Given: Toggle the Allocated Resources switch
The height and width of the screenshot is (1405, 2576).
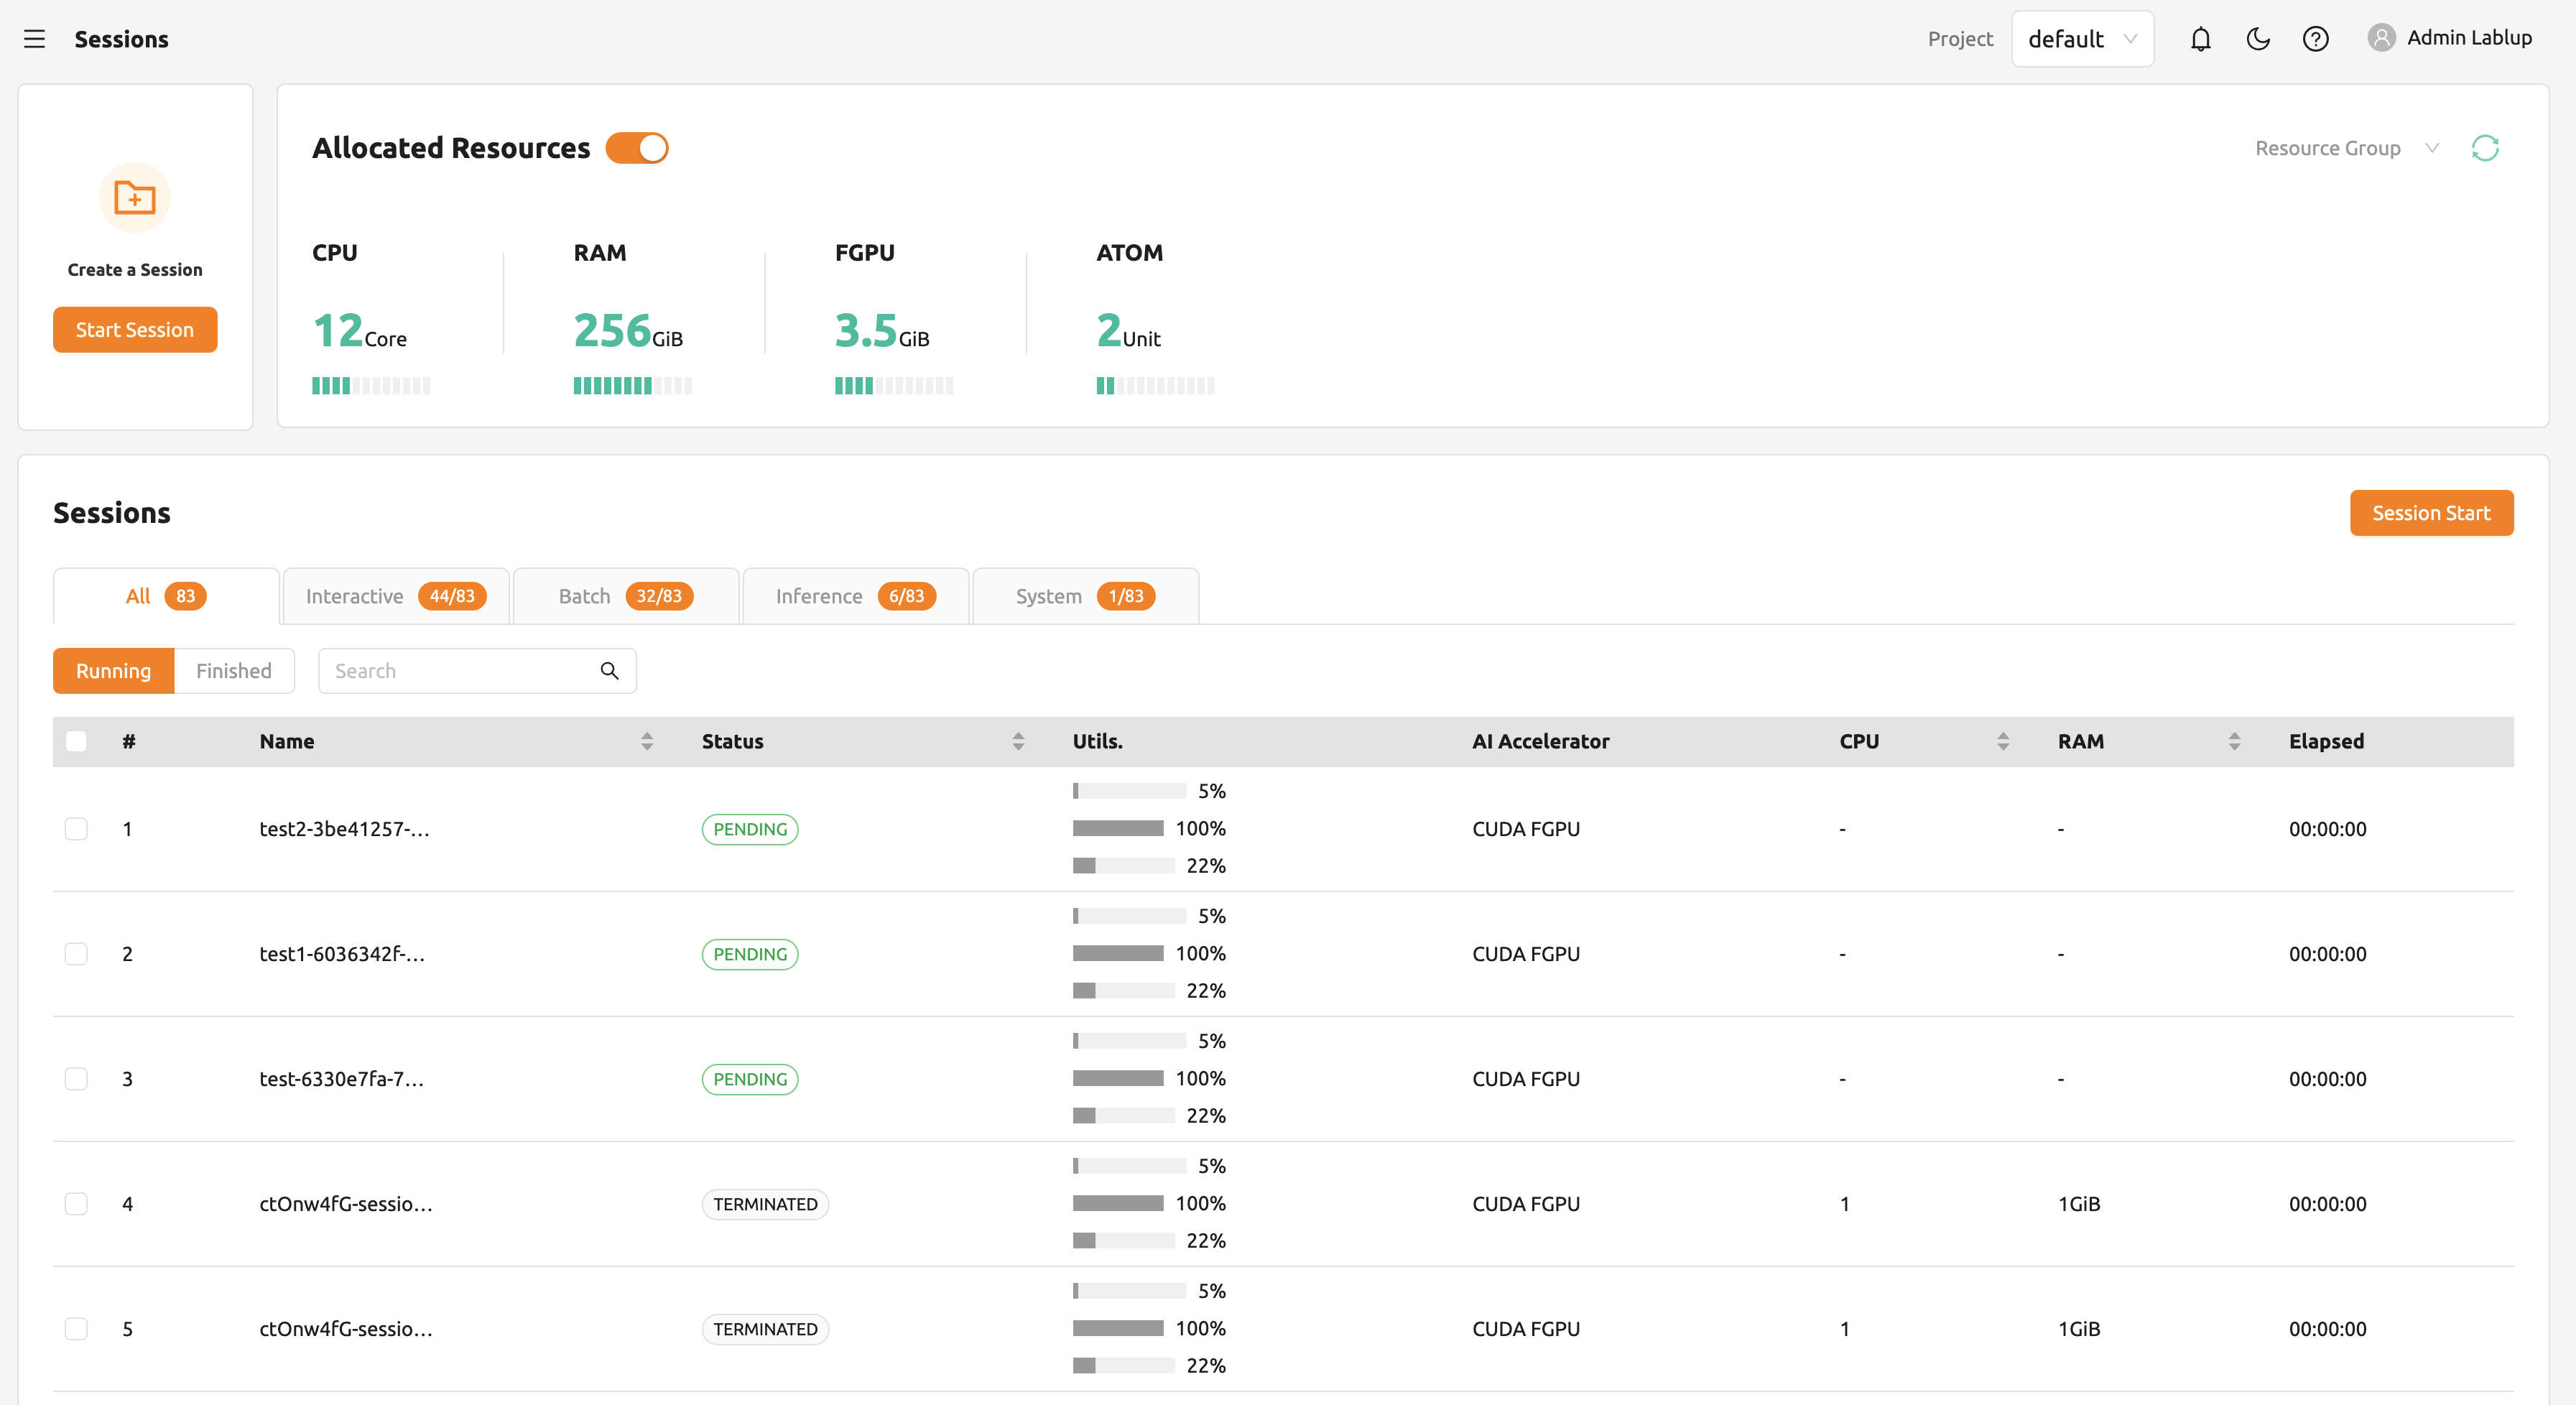Looking at the screenshot, I should 637,148.
